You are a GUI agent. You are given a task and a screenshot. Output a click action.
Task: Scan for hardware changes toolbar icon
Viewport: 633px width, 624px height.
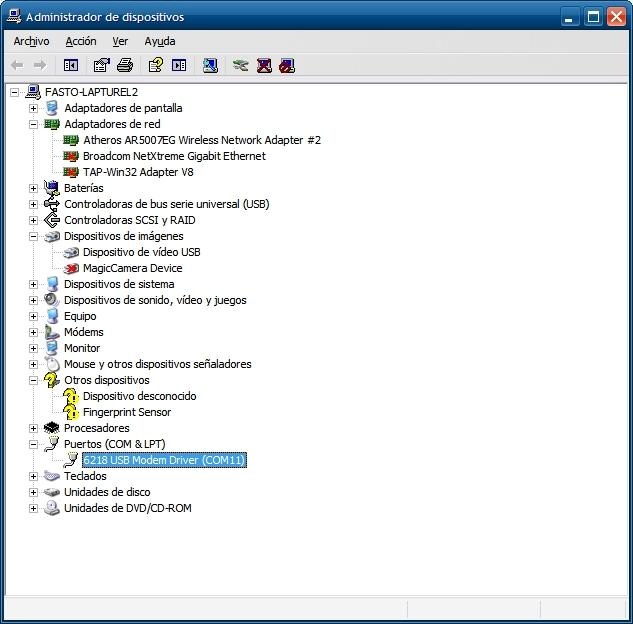pos(210,65)
